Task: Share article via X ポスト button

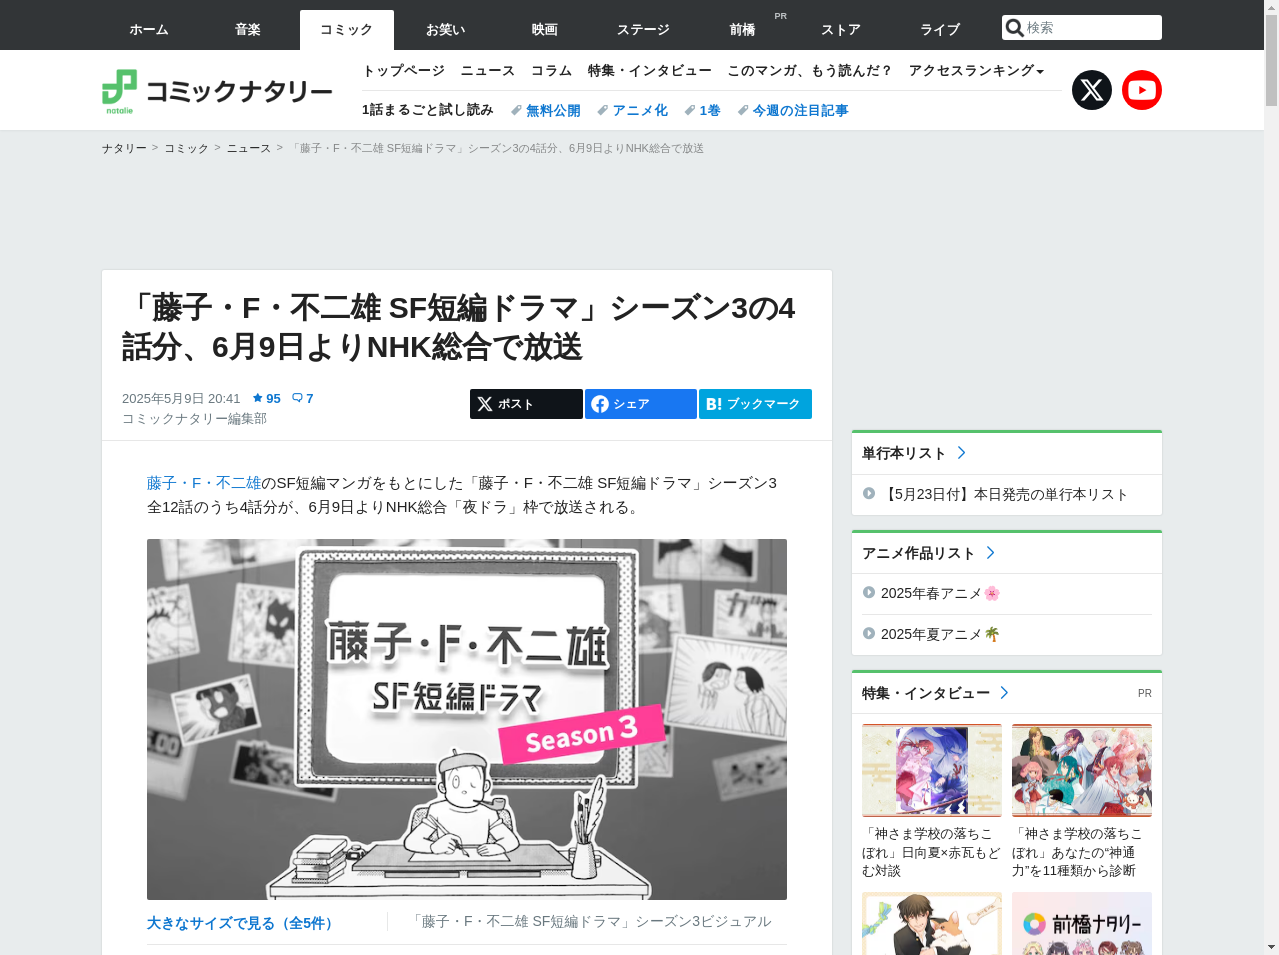Action: tap(526, 404)
